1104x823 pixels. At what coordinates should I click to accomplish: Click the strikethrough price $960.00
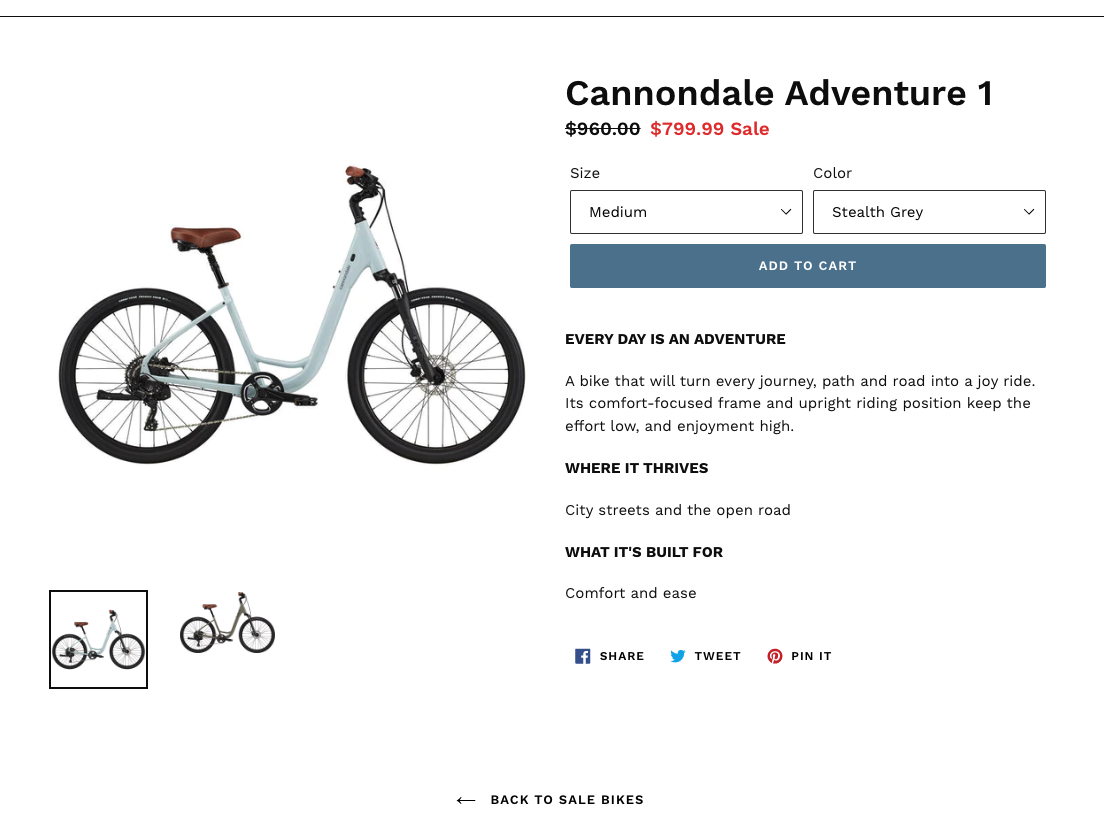point(602,129)
